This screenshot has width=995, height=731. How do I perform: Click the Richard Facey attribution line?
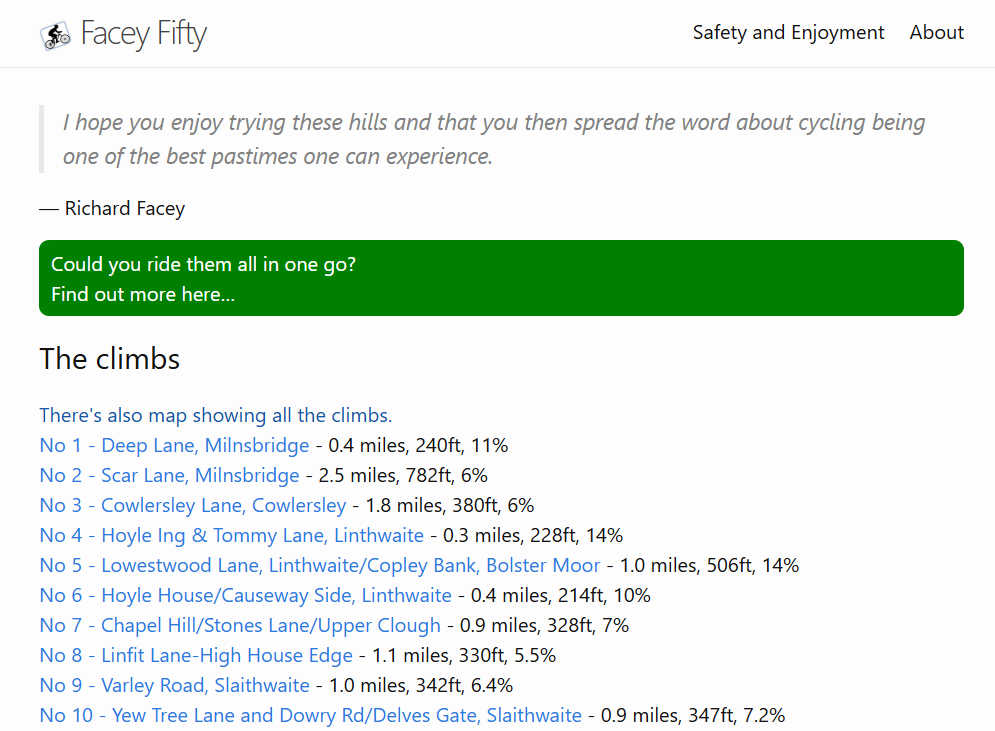[112, 209]
